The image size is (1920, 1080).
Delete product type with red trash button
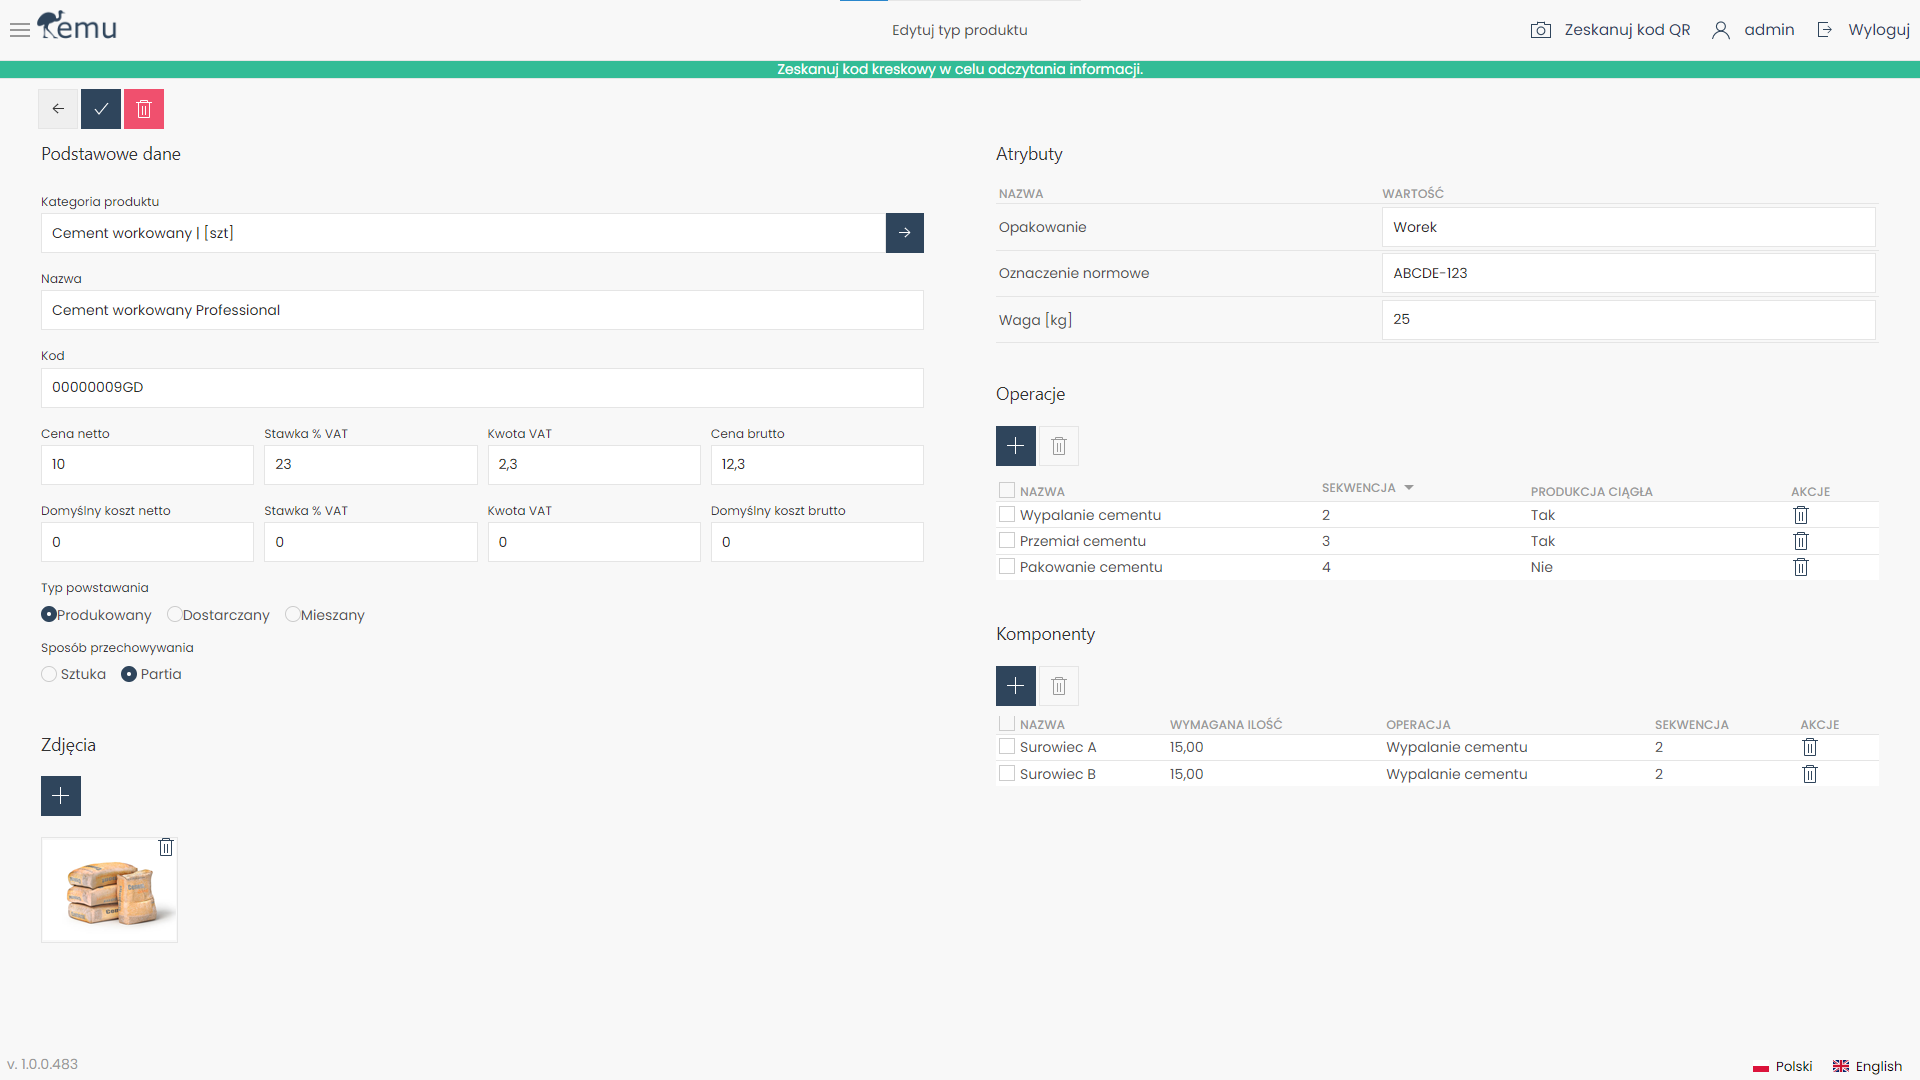[x=144, y=109]
